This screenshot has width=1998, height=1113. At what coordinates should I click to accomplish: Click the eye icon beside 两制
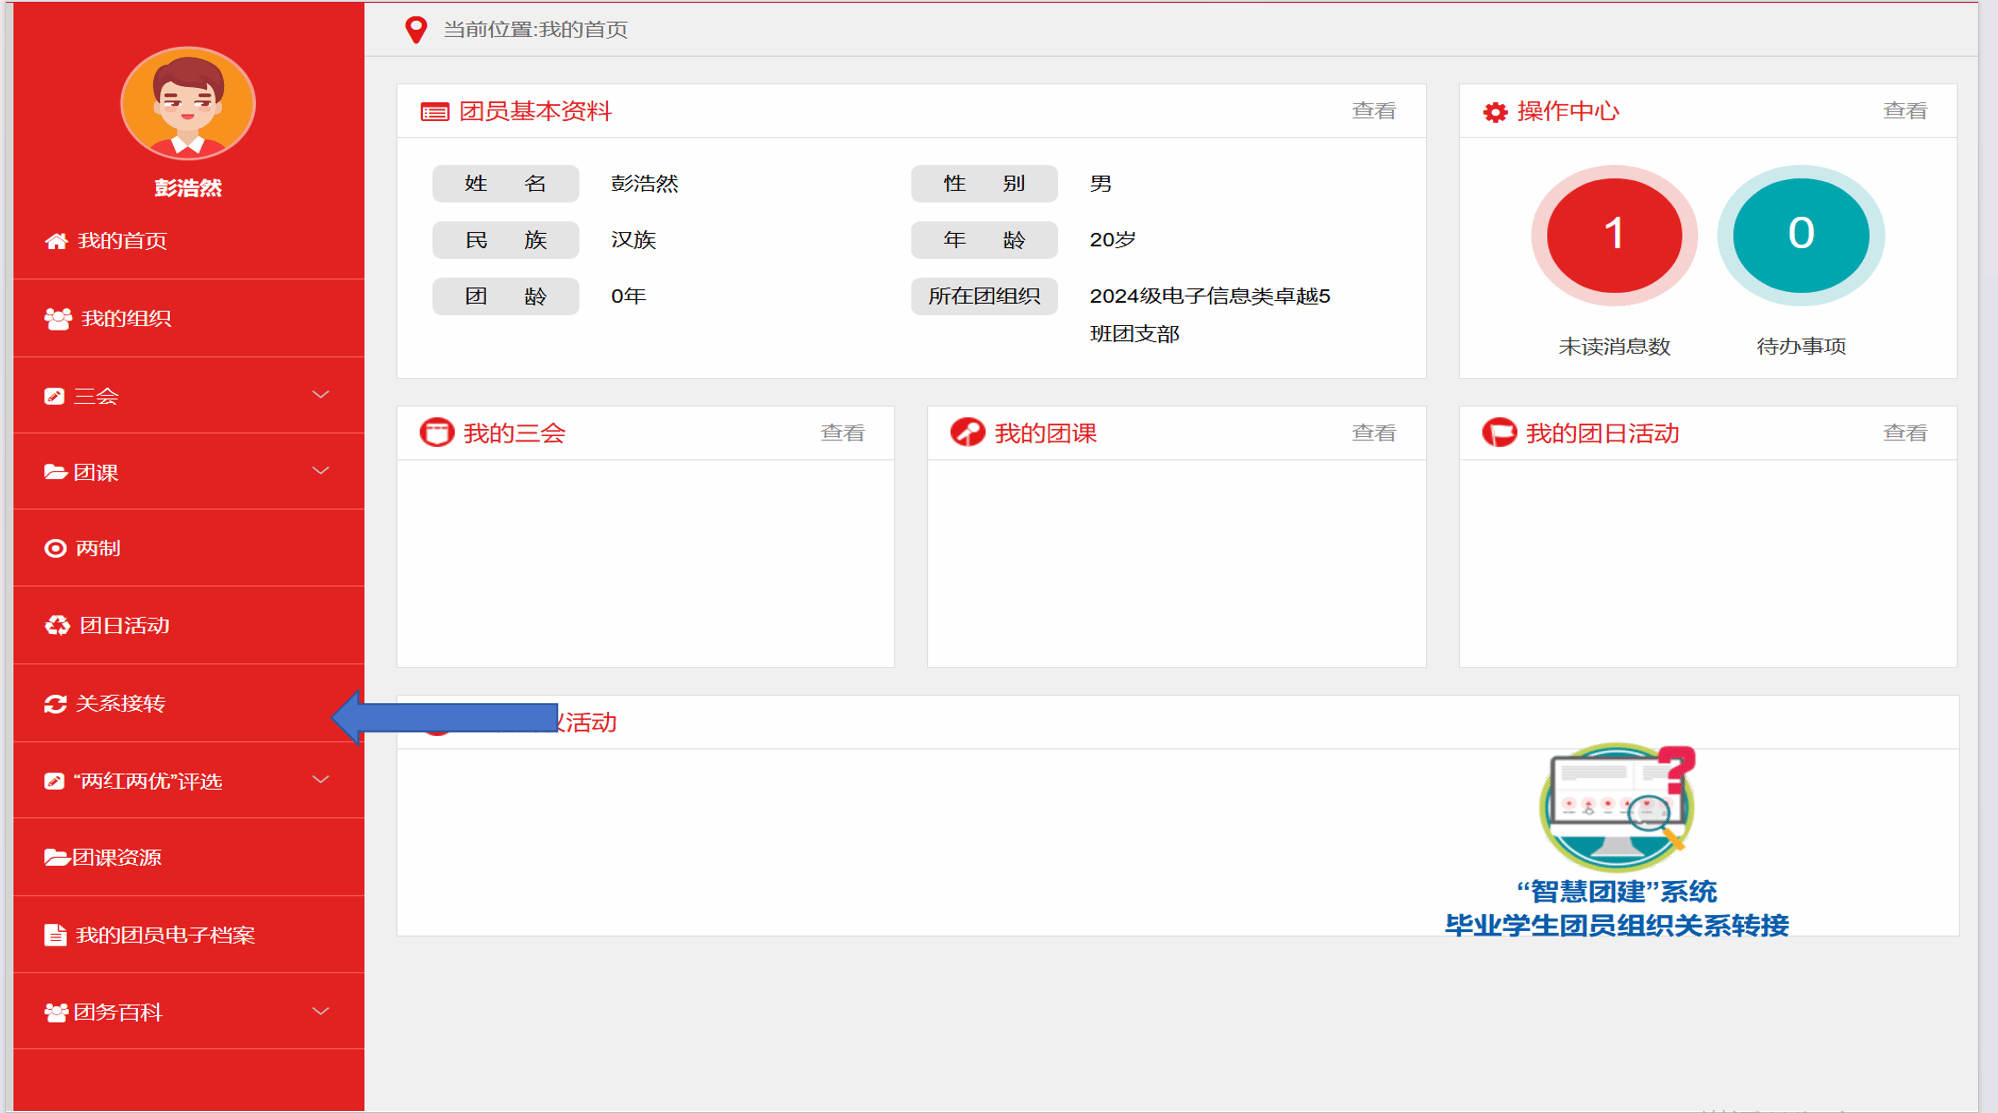click(55, 548)
